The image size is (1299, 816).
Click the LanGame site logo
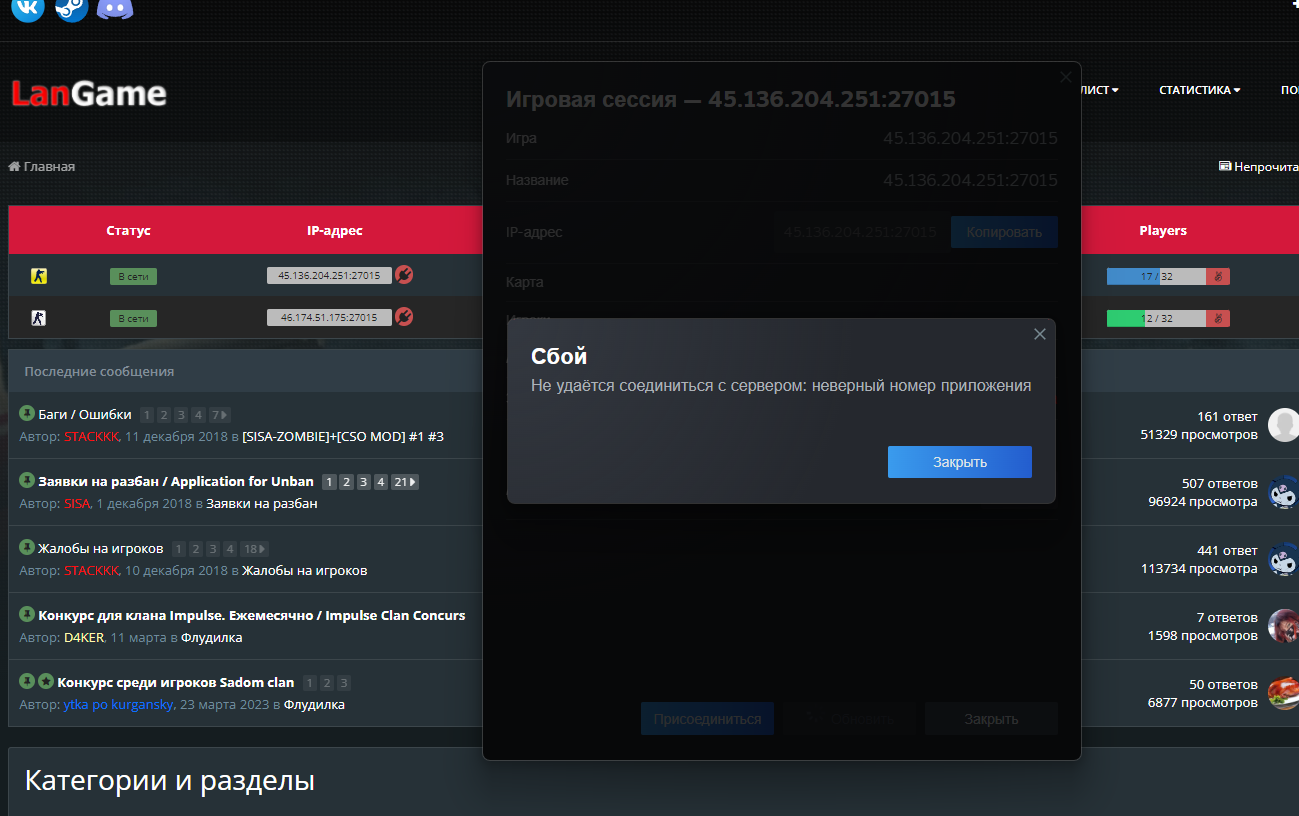(89, 94)
